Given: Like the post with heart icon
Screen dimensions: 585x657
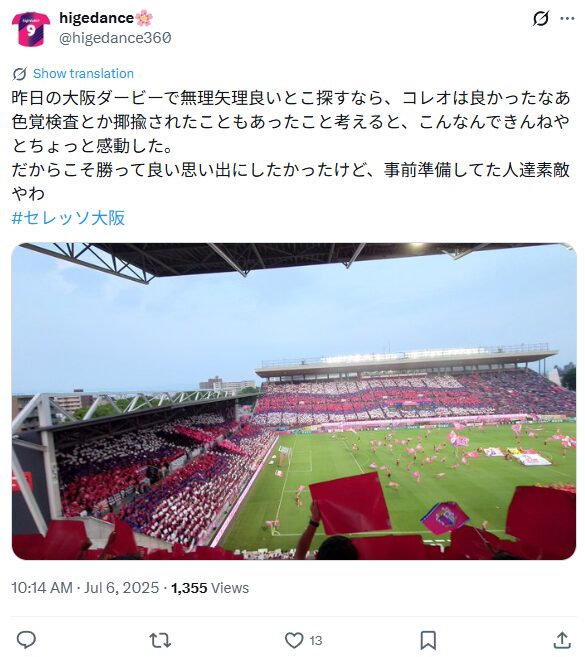Looking at the screenshot, I should 294,640.
